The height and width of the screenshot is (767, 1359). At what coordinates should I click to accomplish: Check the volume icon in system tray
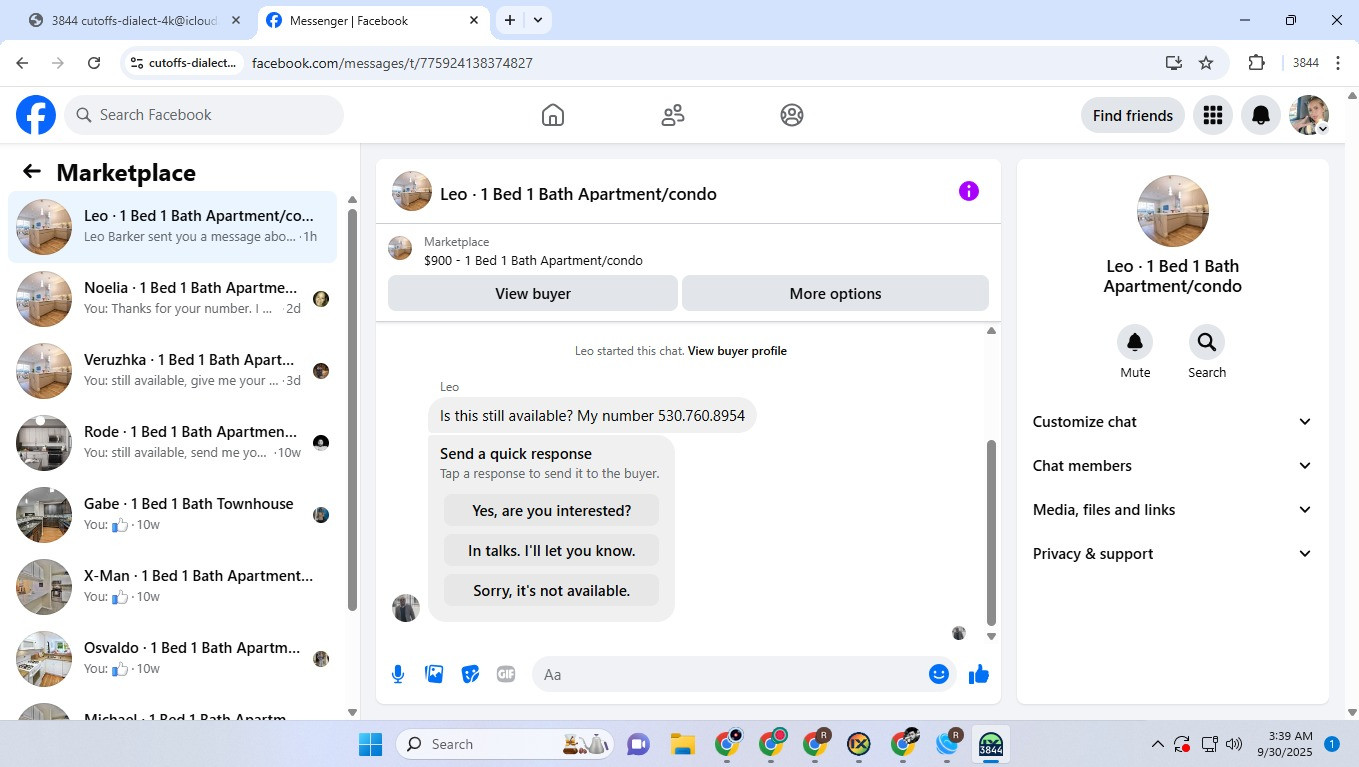click(1234, 744)
